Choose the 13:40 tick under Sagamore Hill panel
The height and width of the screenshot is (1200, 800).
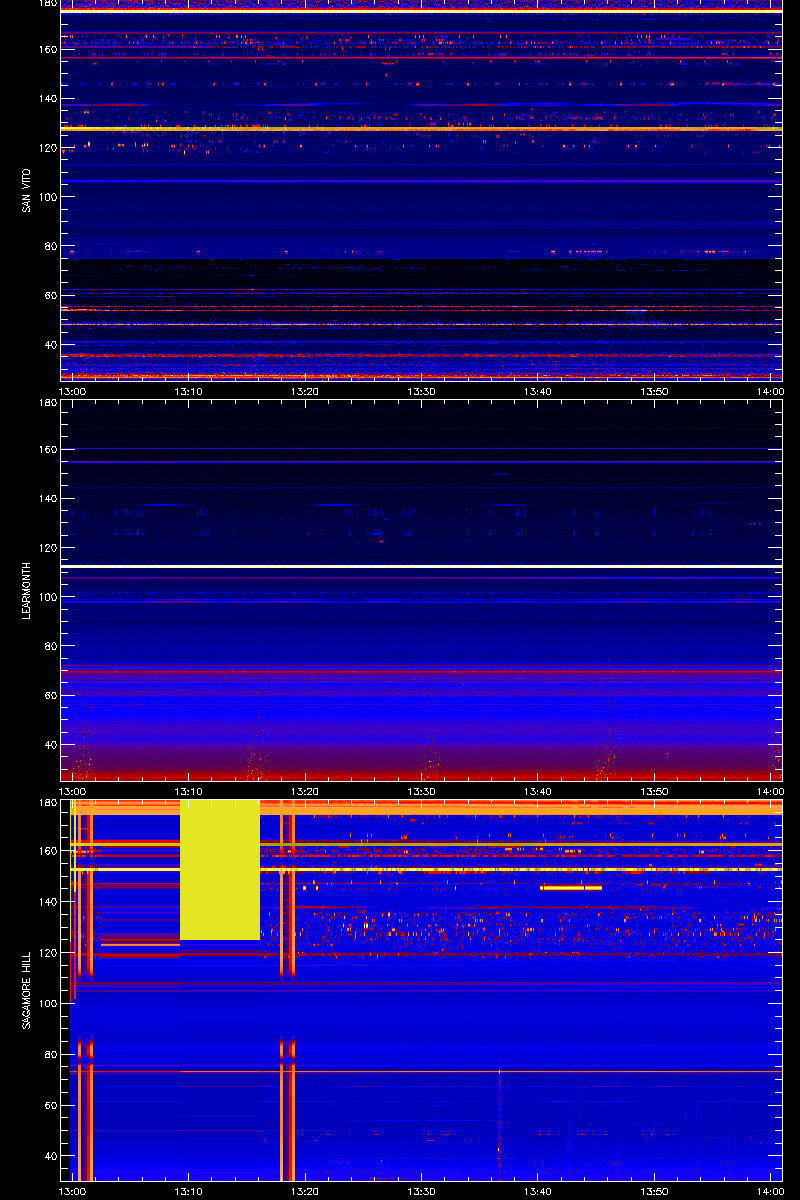538,1192
